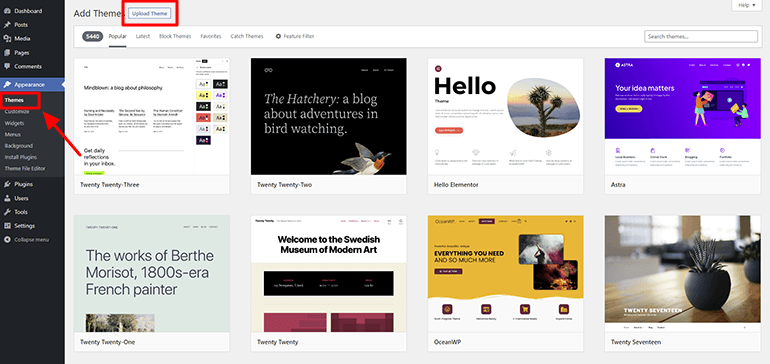770x364 pixels.
Task: Go to Settings in sidebar
Action: pyautogui.click(x=25, y=226)
